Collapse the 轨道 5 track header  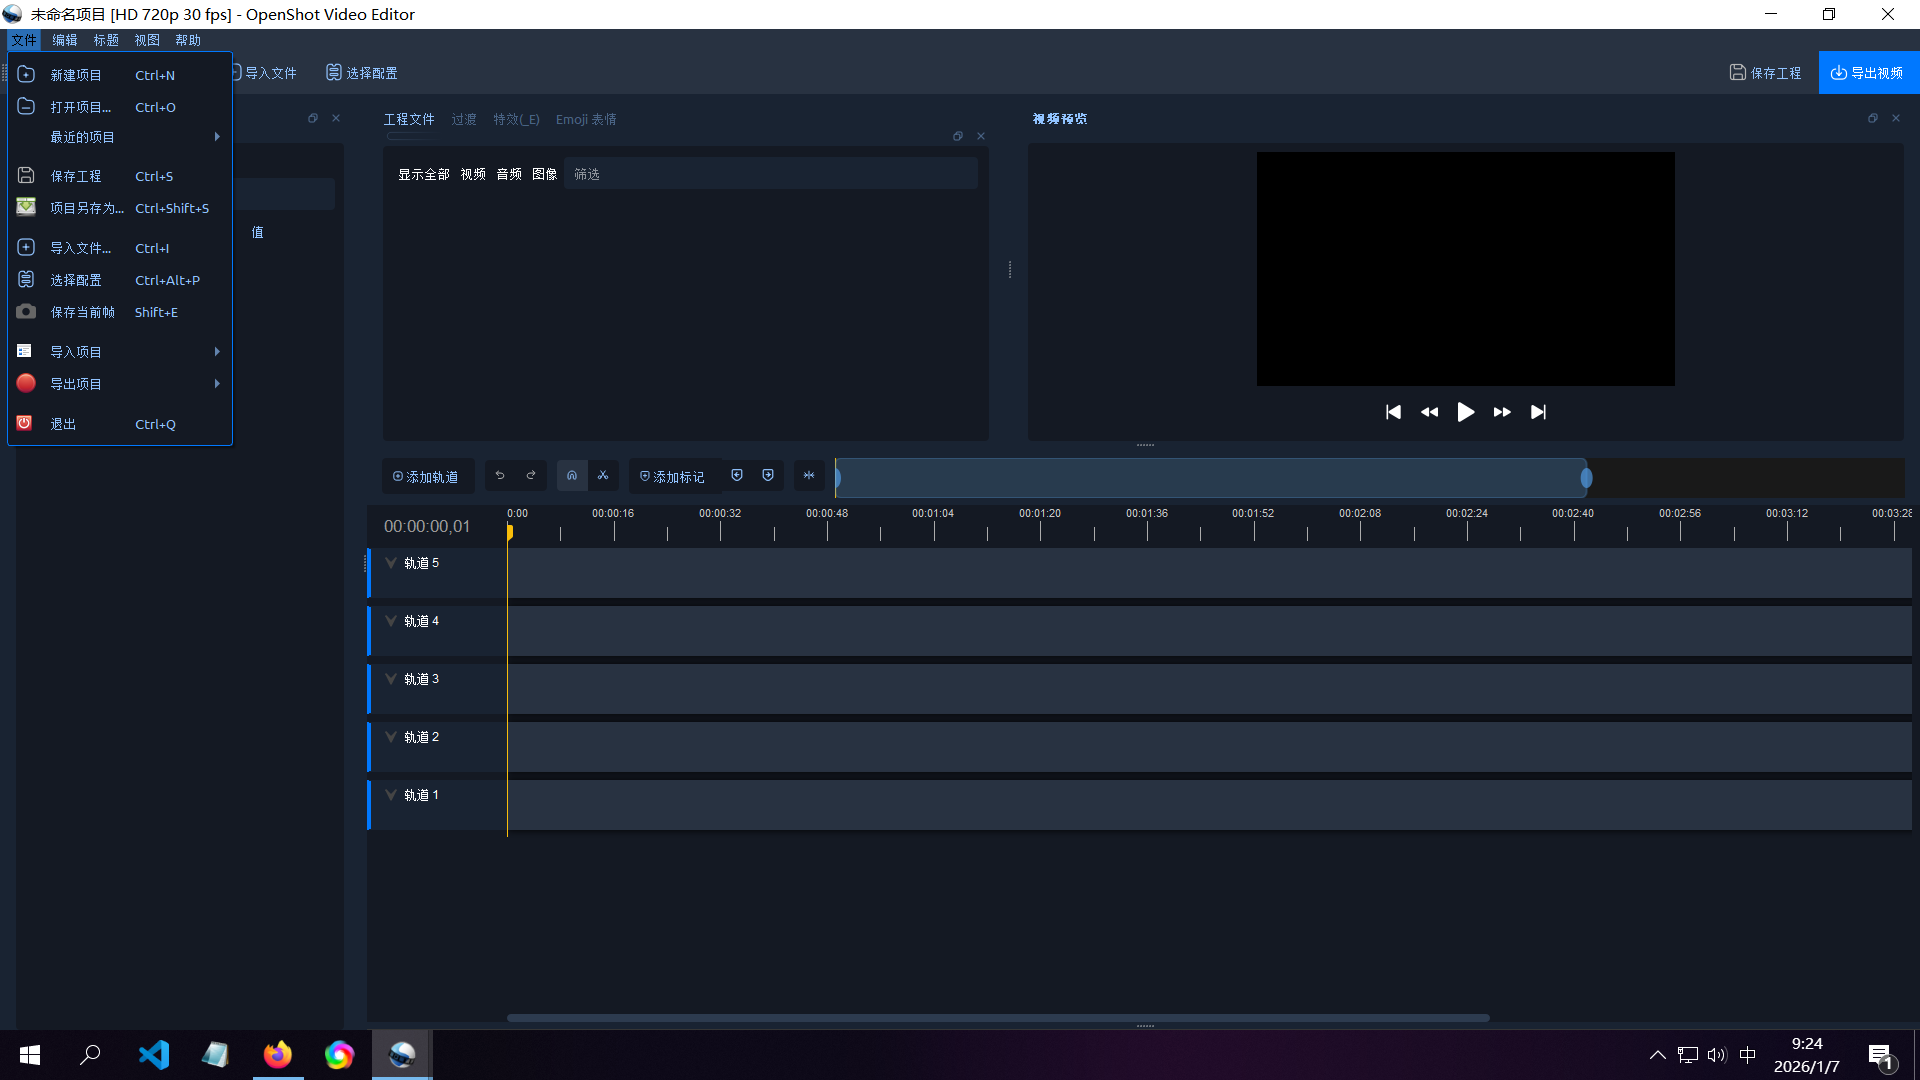[x=391, y=563]
